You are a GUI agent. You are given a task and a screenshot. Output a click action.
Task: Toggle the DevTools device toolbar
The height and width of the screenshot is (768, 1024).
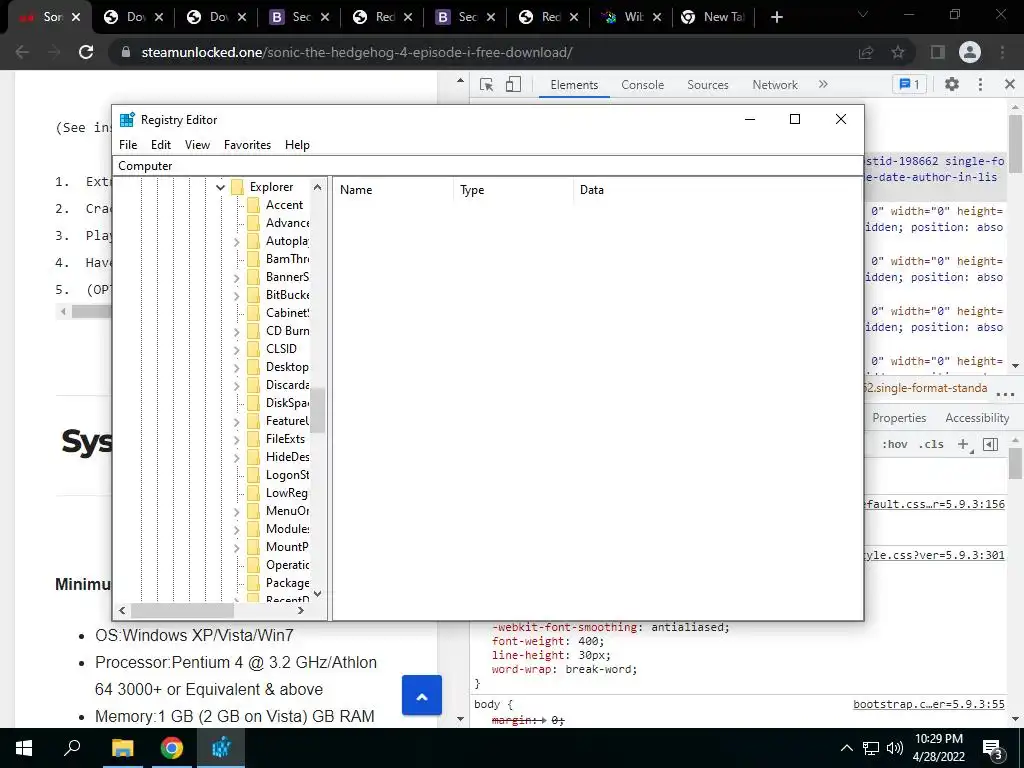point(513,84)
